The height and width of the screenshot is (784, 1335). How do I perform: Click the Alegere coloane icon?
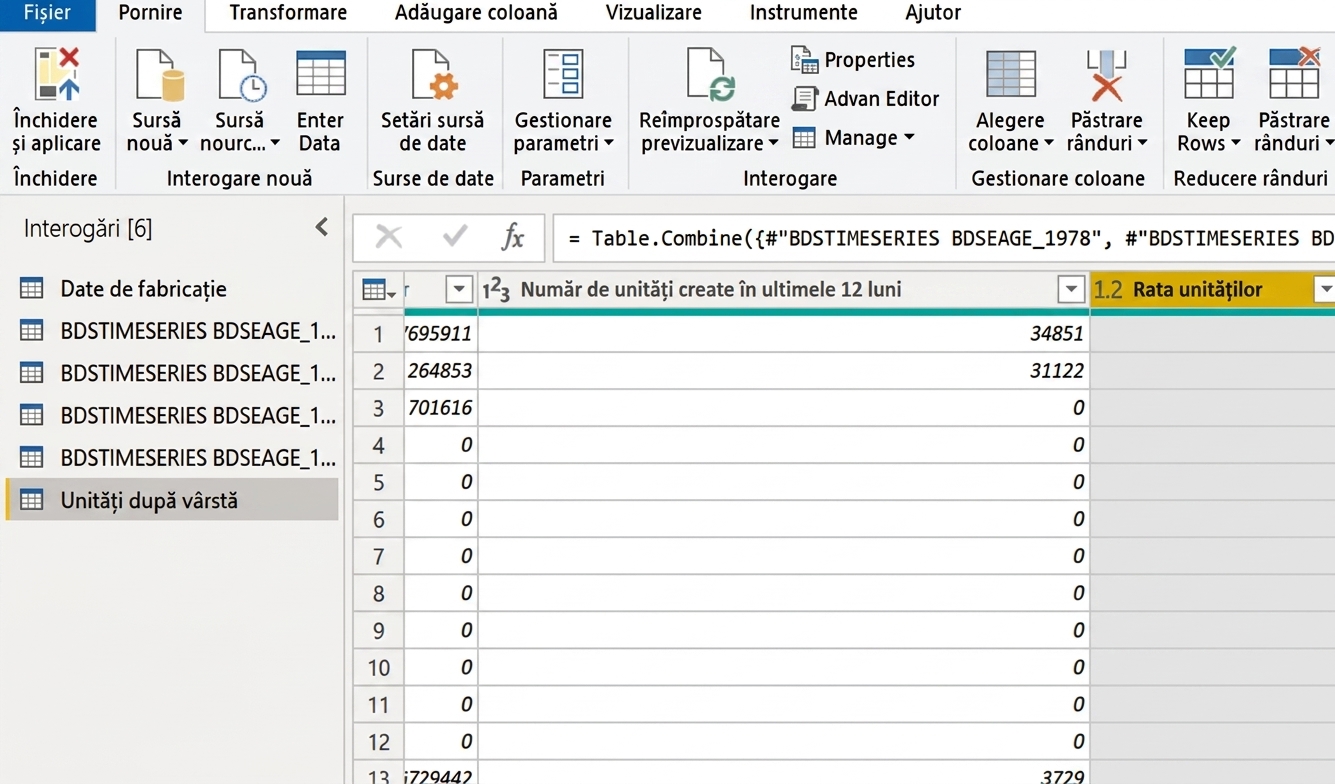pyautogui.click(x=1011, y=74)
